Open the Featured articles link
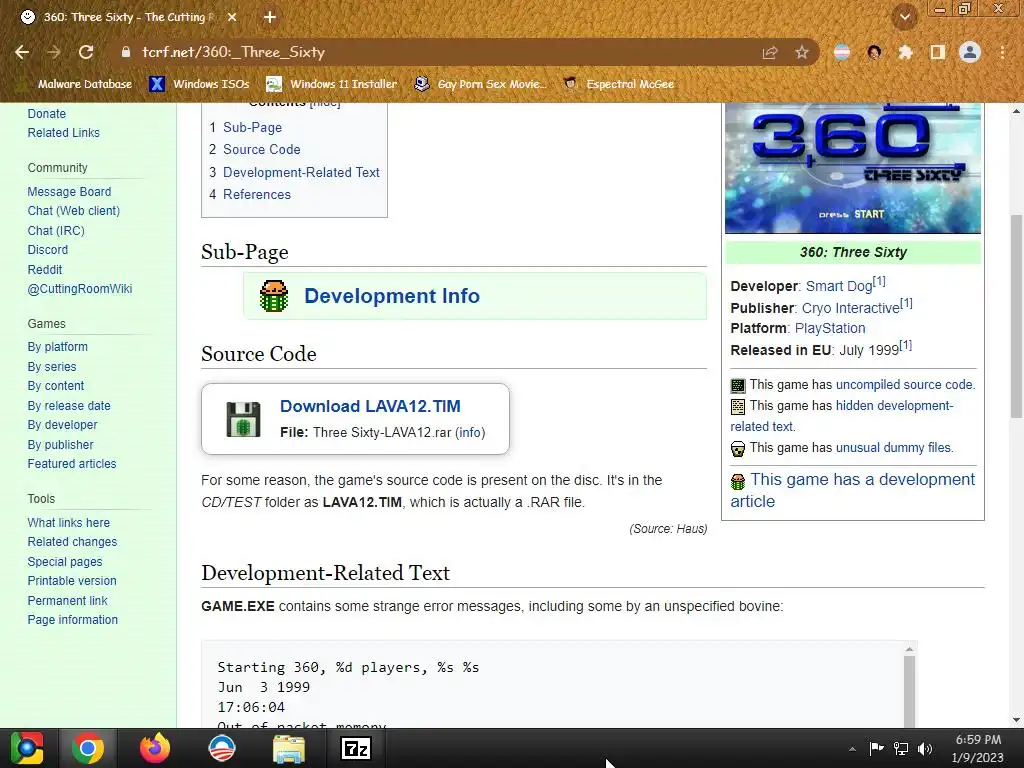The image size is (1024, 768). click(x=72, y=464)
